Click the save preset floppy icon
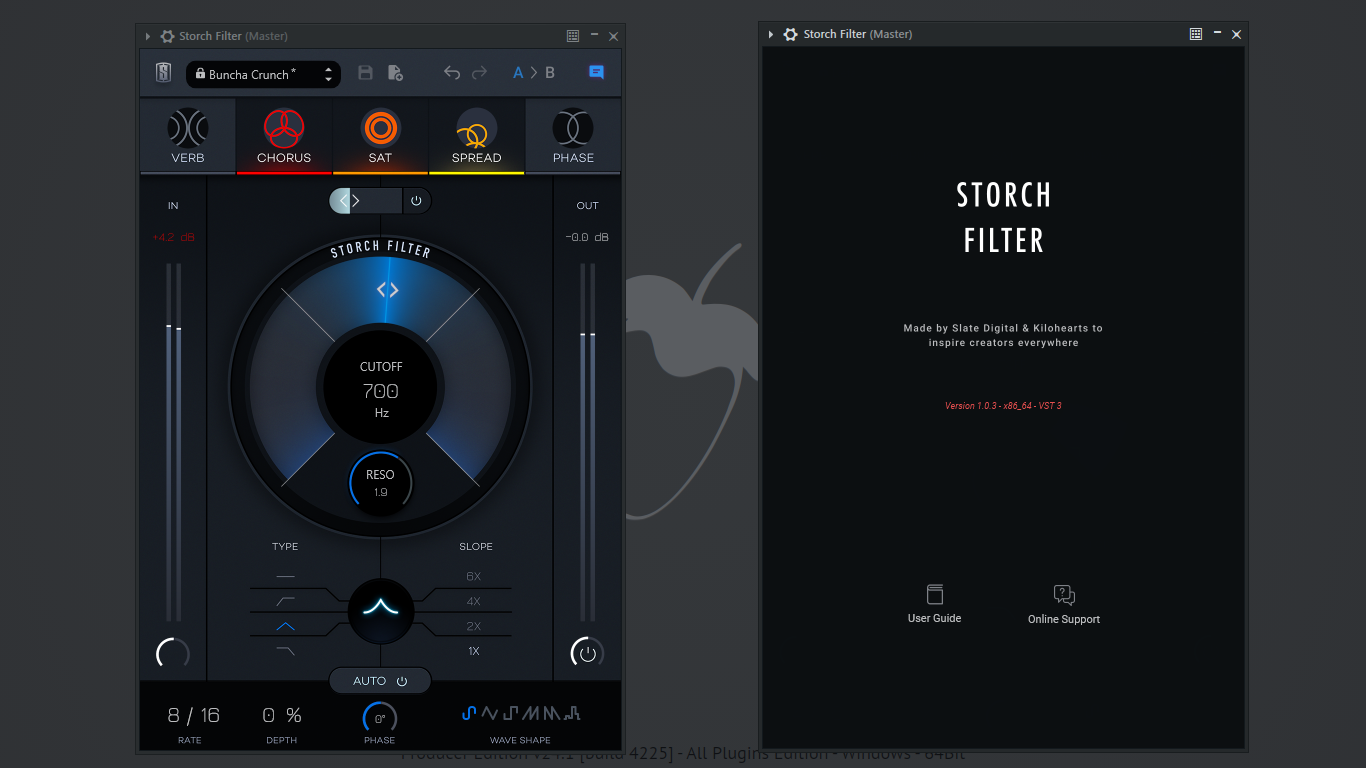Screen dimensions: 1366x768 (x=365, y=73)
